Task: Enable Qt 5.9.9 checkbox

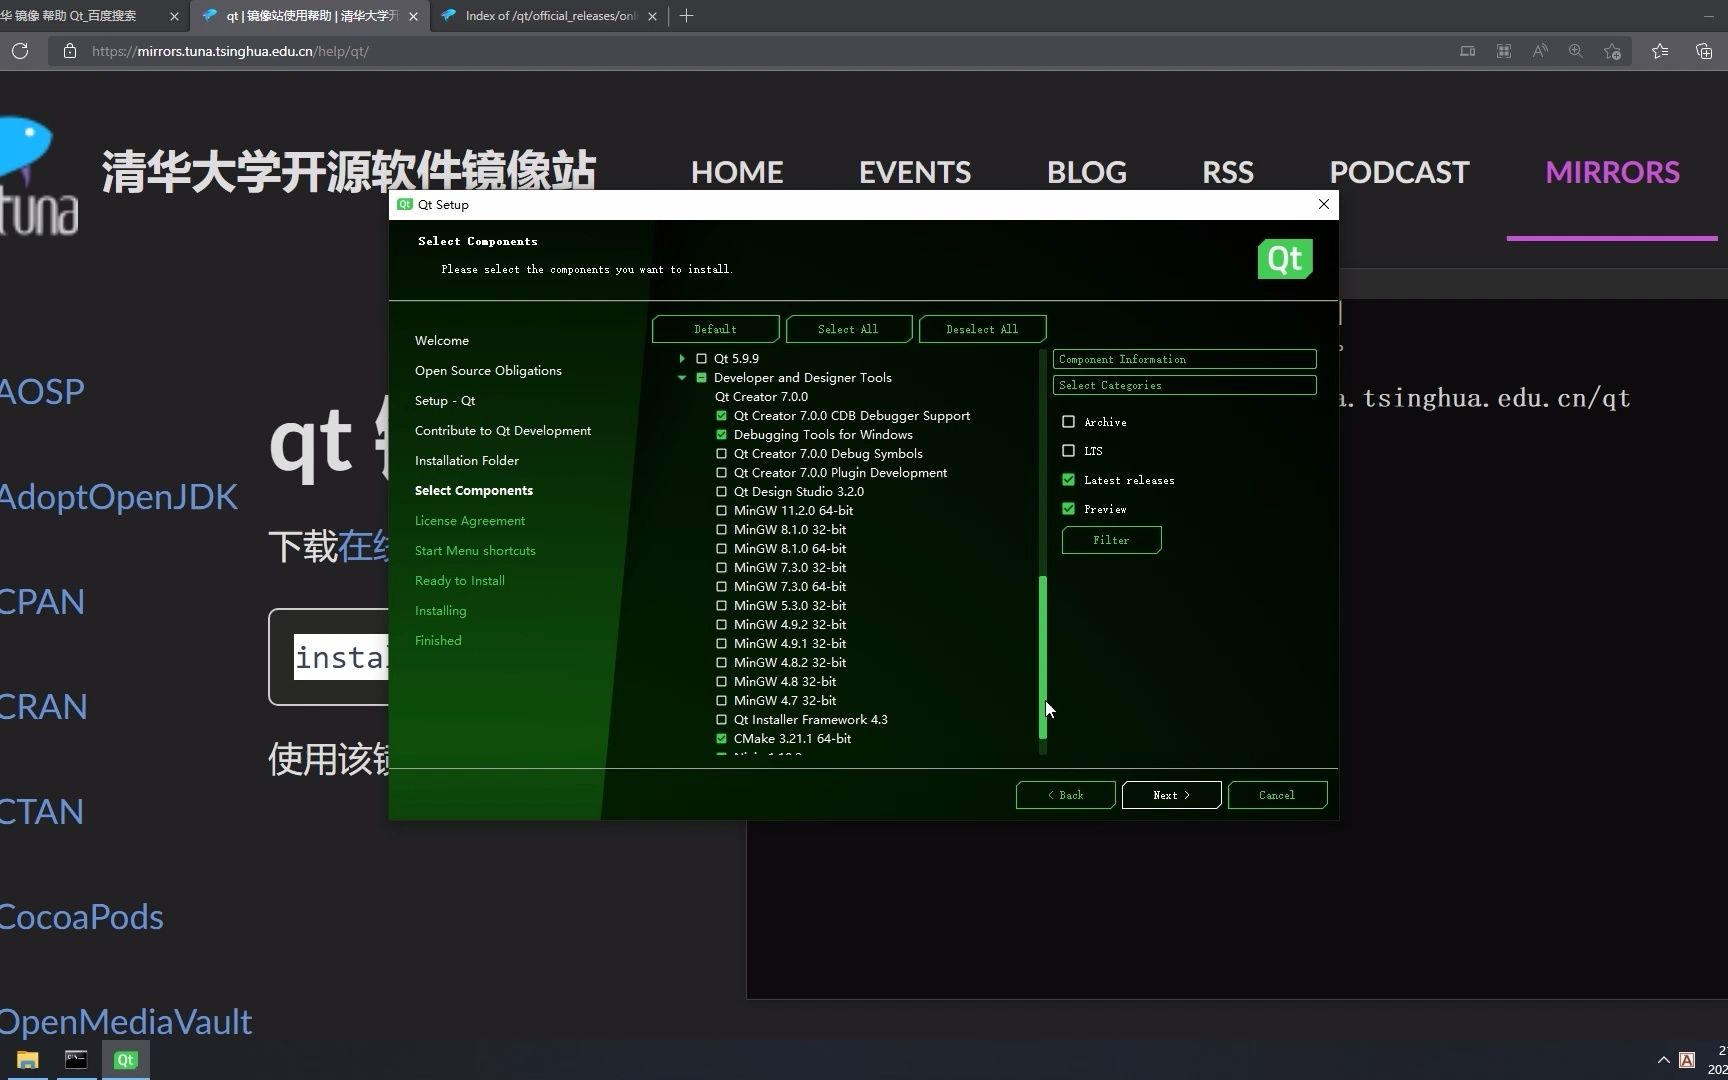Action: click(701, 358)
